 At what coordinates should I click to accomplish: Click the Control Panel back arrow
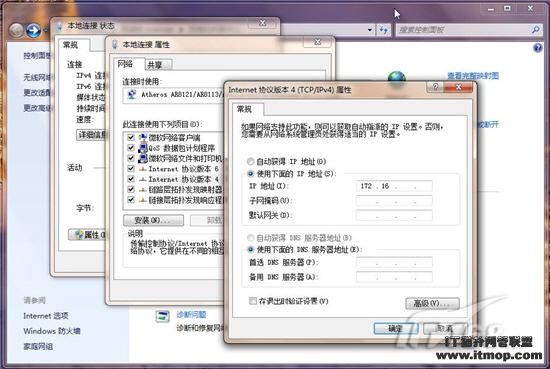click(16, 30)
